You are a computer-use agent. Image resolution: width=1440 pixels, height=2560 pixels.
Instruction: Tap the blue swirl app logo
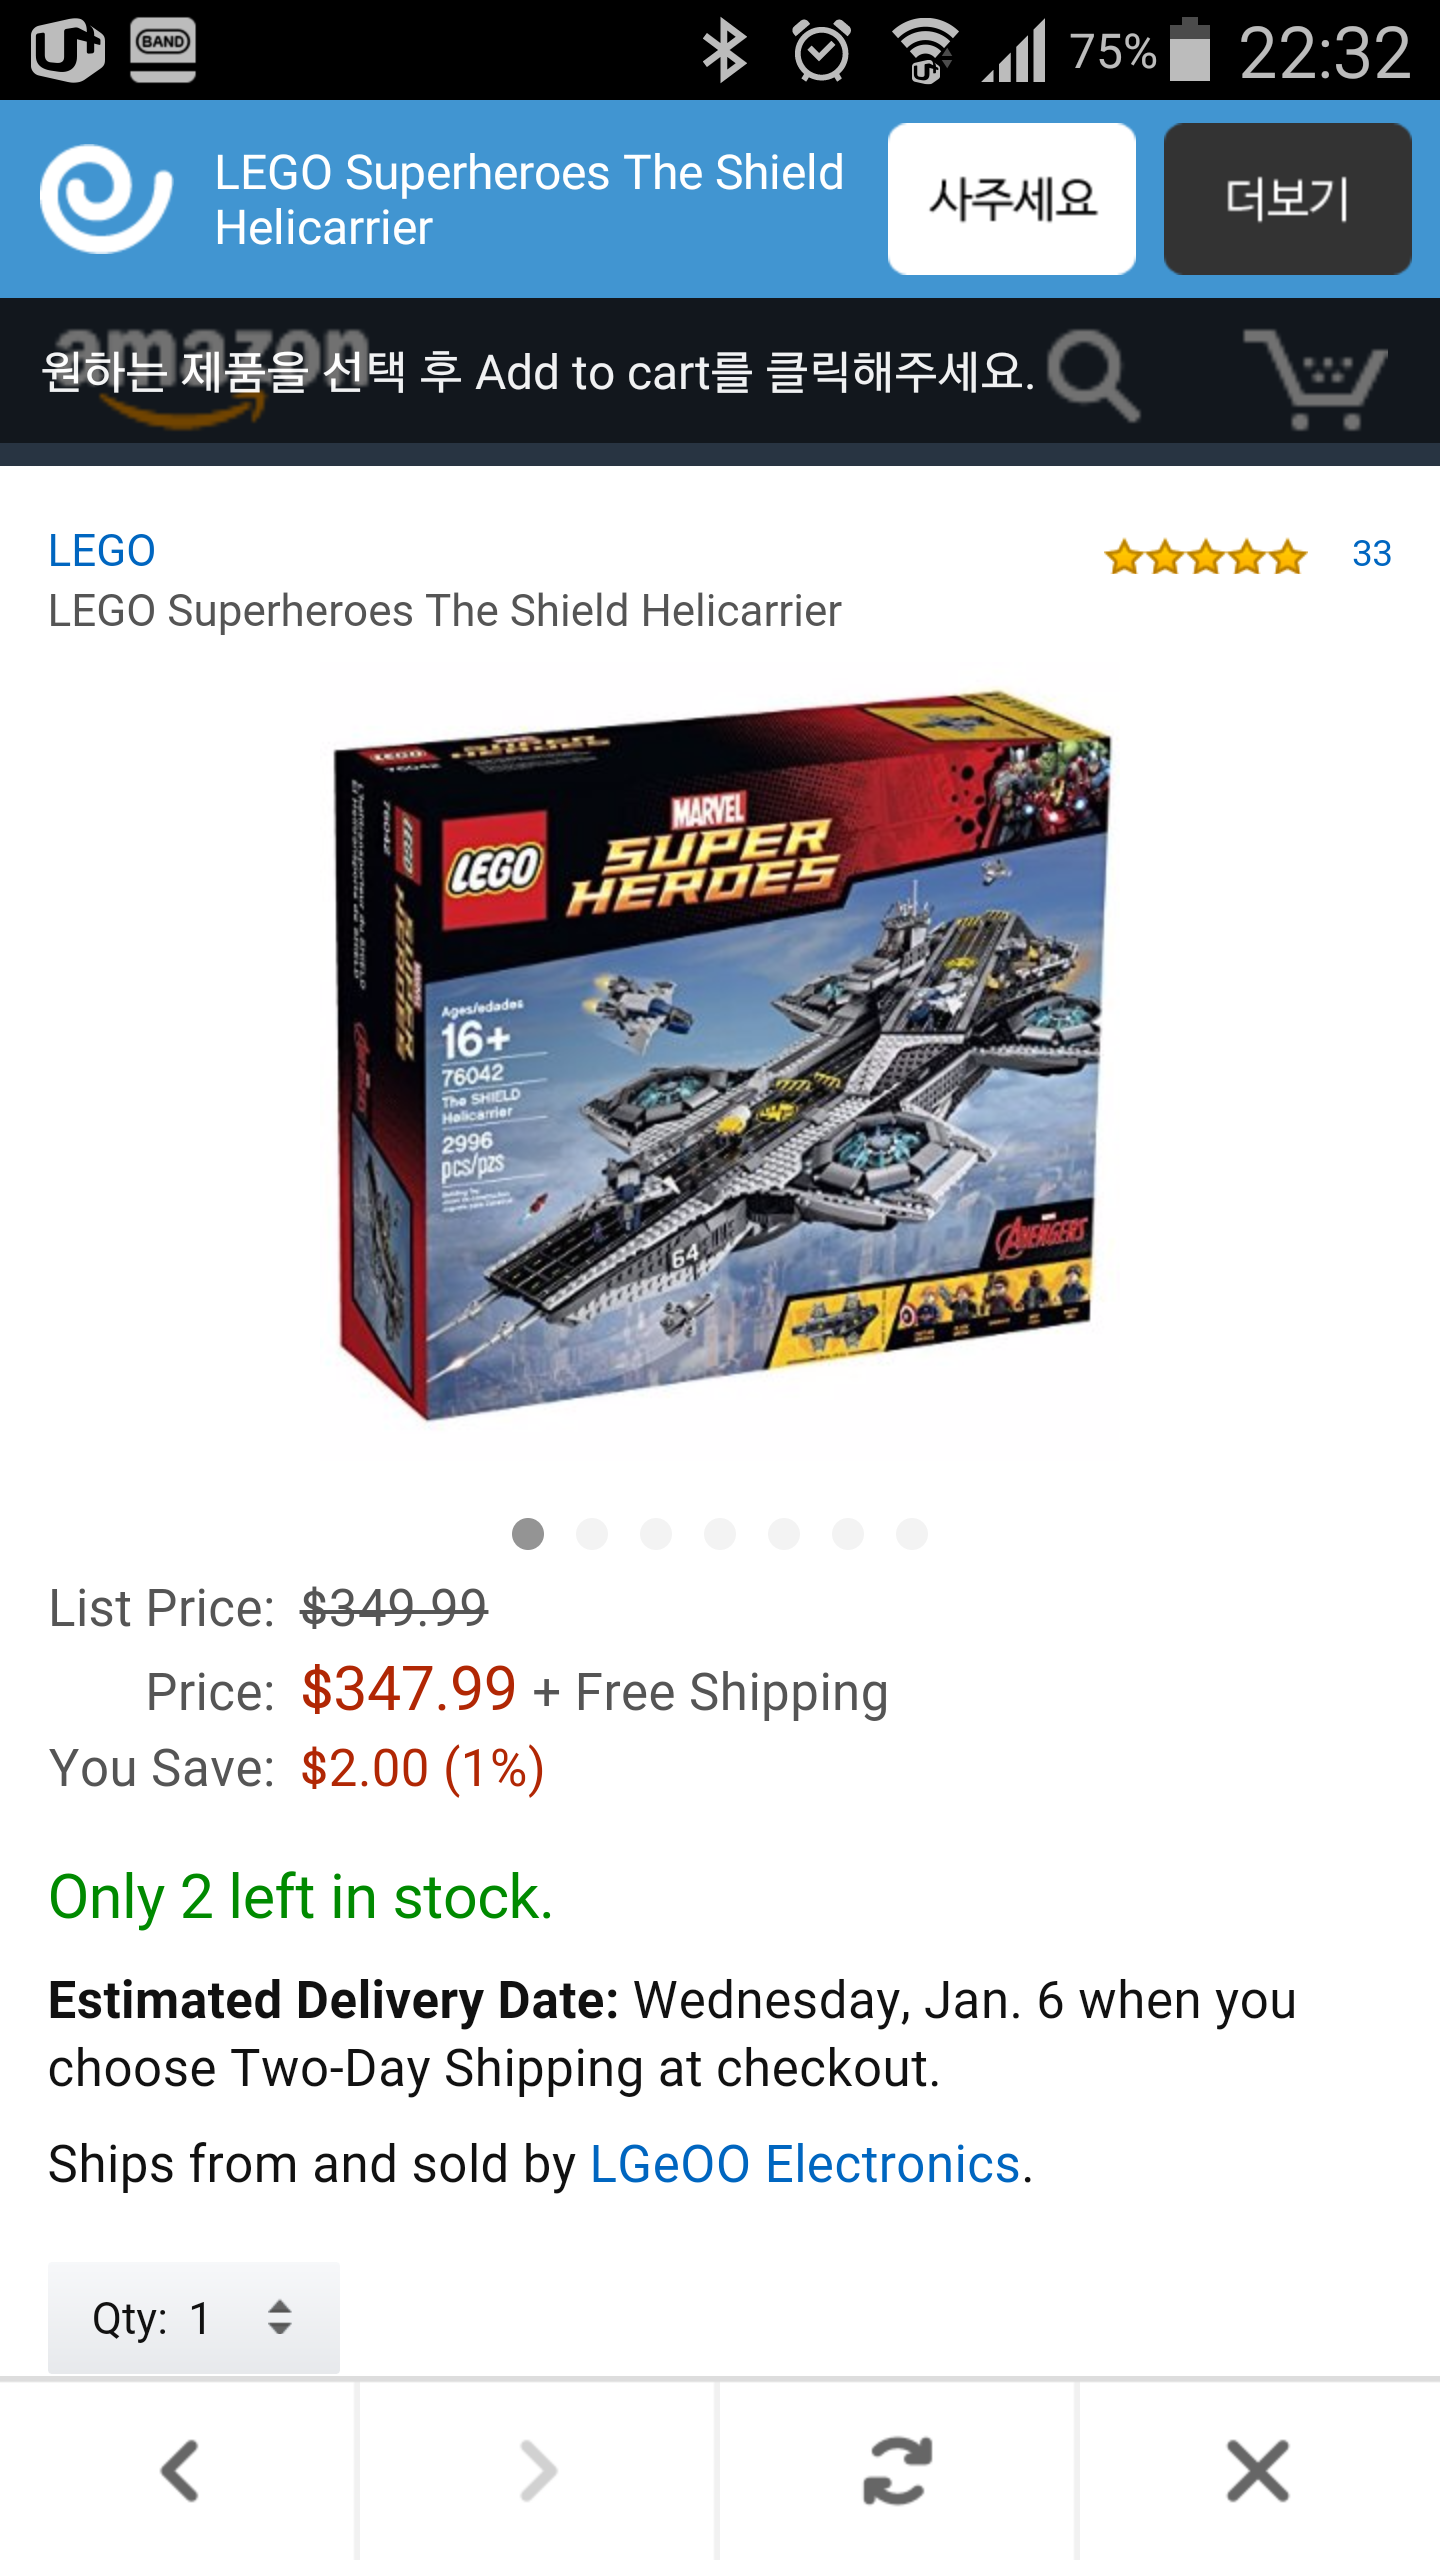pyautogui.click(x=105, y=199)
